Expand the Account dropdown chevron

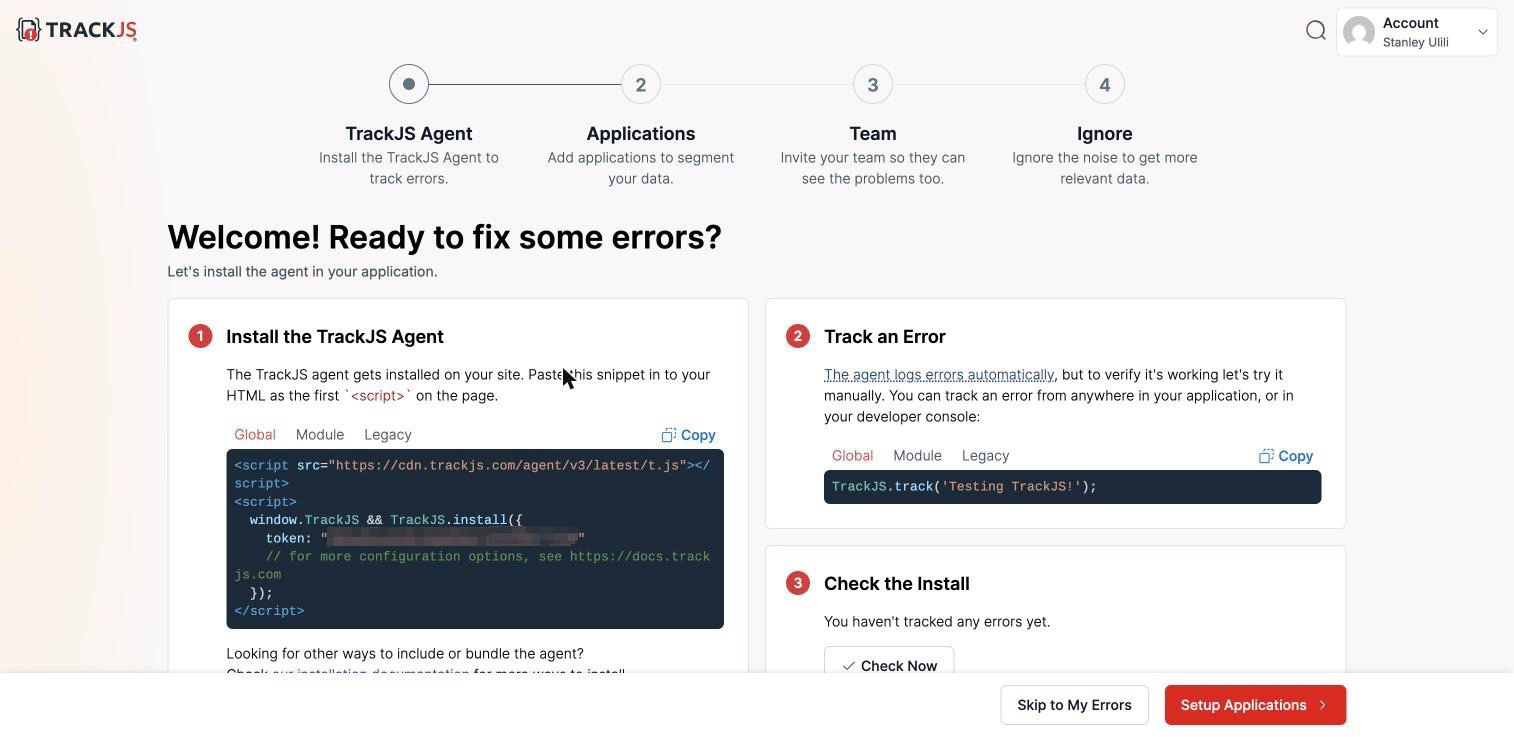coord(1483,32)
